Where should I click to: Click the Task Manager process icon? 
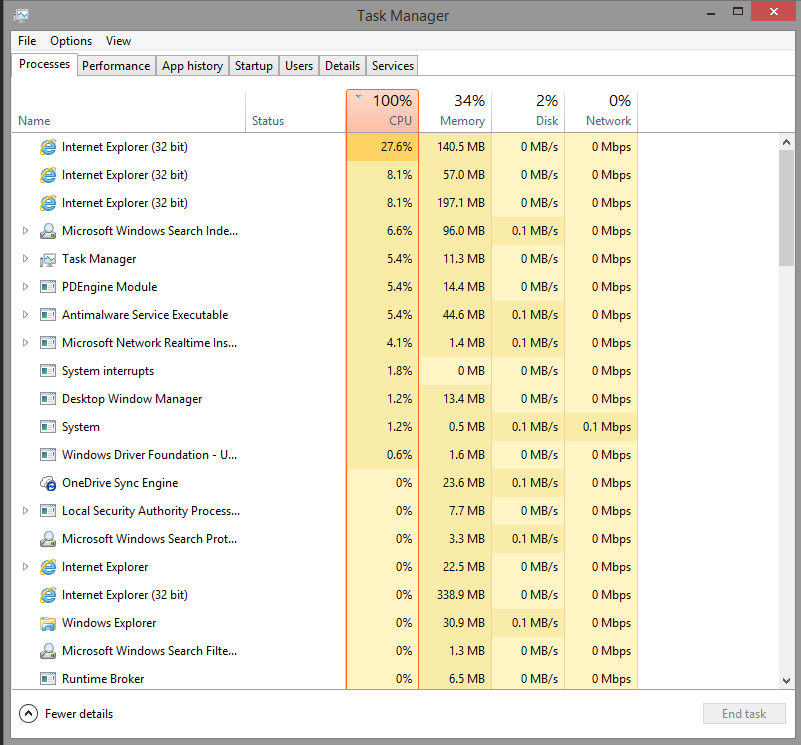48,260
